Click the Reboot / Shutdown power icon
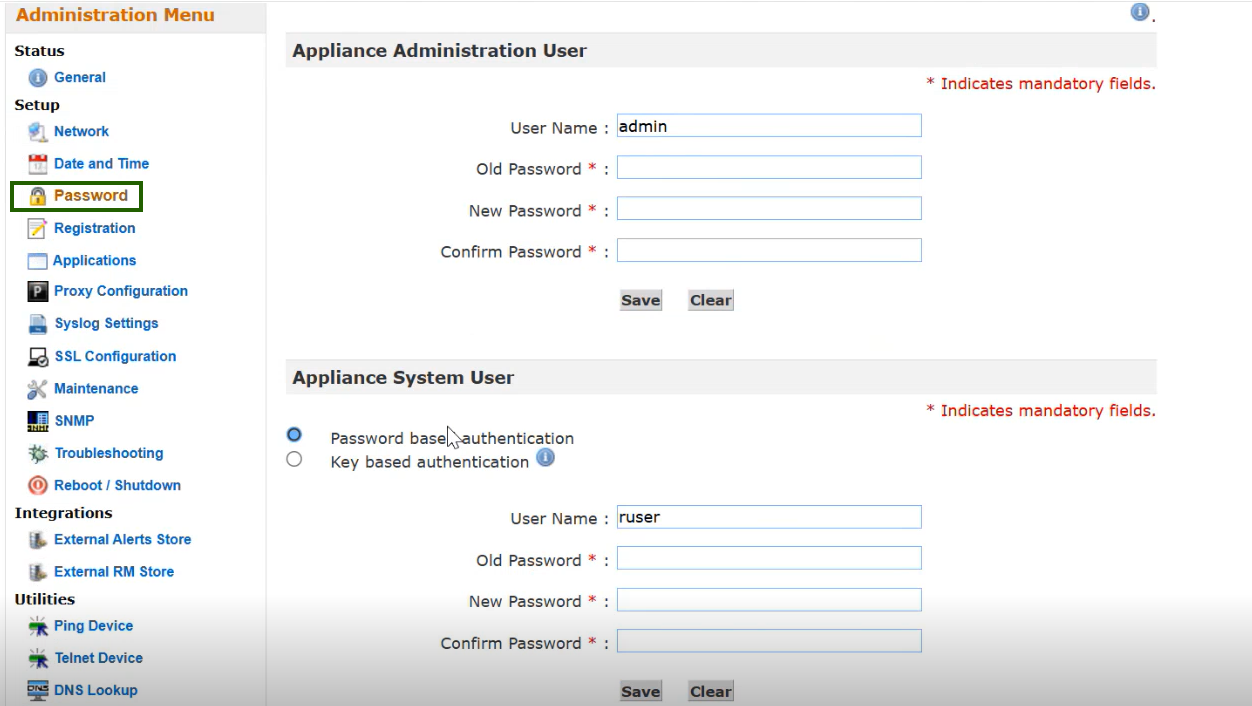The image size is (1252, 706). pyautogui.click(x=38, y=486)
